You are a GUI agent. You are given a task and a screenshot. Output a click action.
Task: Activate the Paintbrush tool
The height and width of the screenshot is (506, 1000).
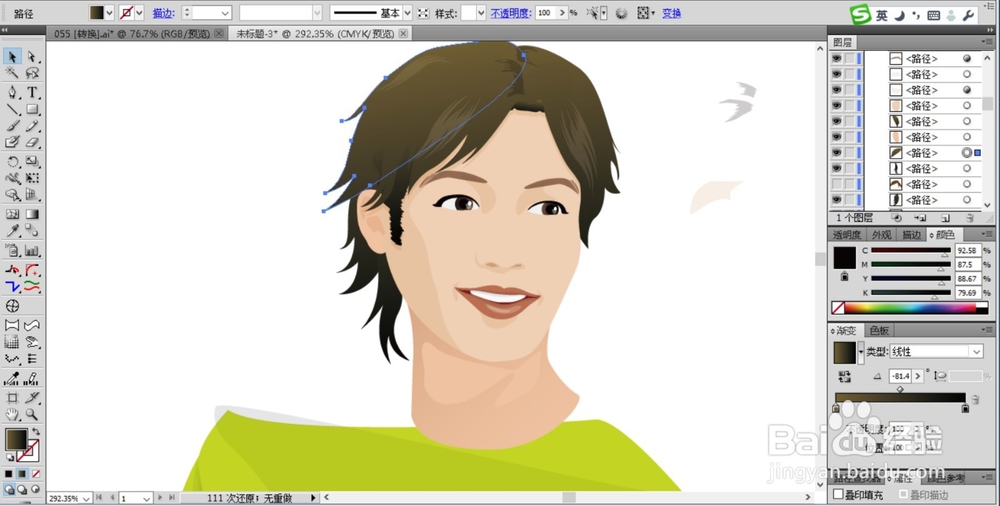click(x=12, y=126)
